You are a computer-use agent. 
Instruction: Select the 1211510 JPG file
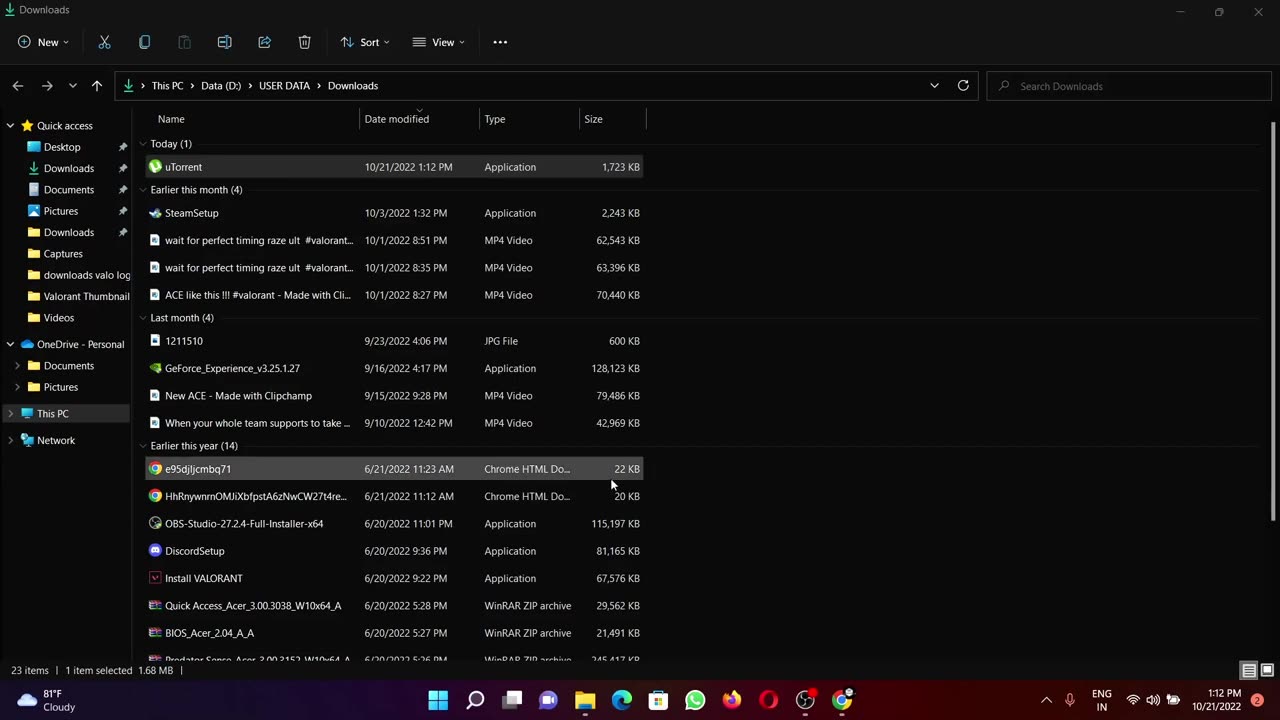coord(394,341)
